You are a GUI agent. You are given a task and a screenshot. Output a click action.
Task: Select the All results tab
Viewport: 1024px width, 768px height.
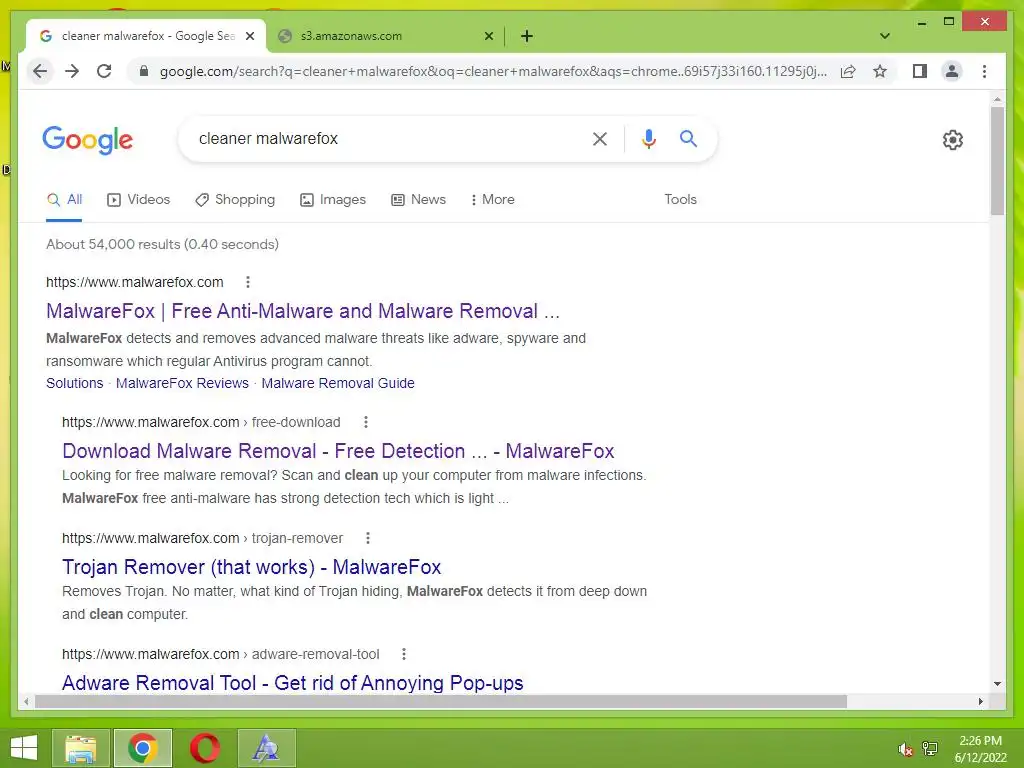[x=64, y=200]
